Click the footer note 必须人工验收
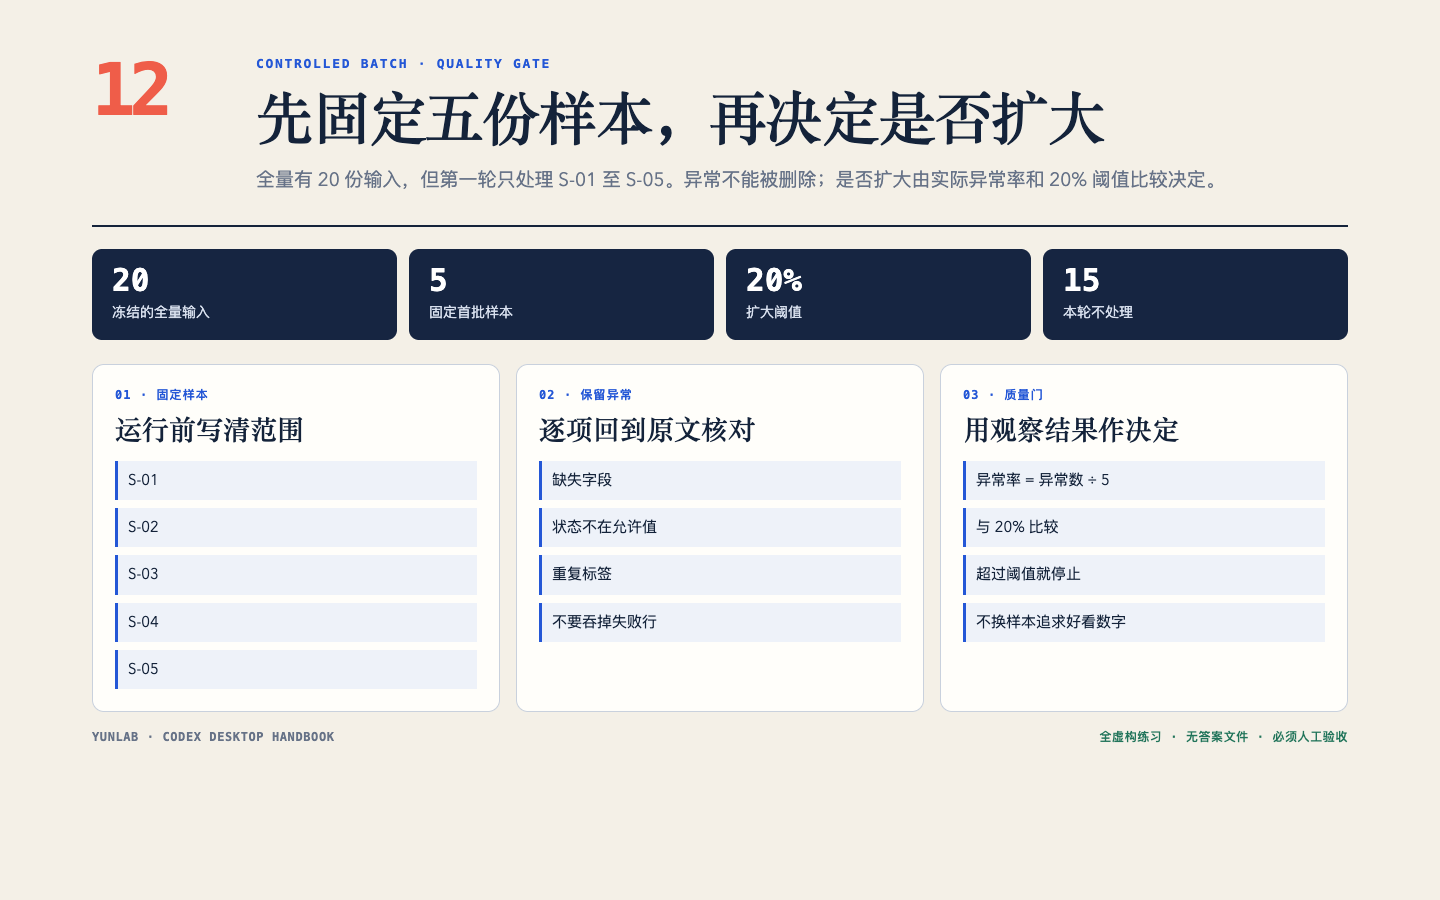 (x=1310, y=737)
